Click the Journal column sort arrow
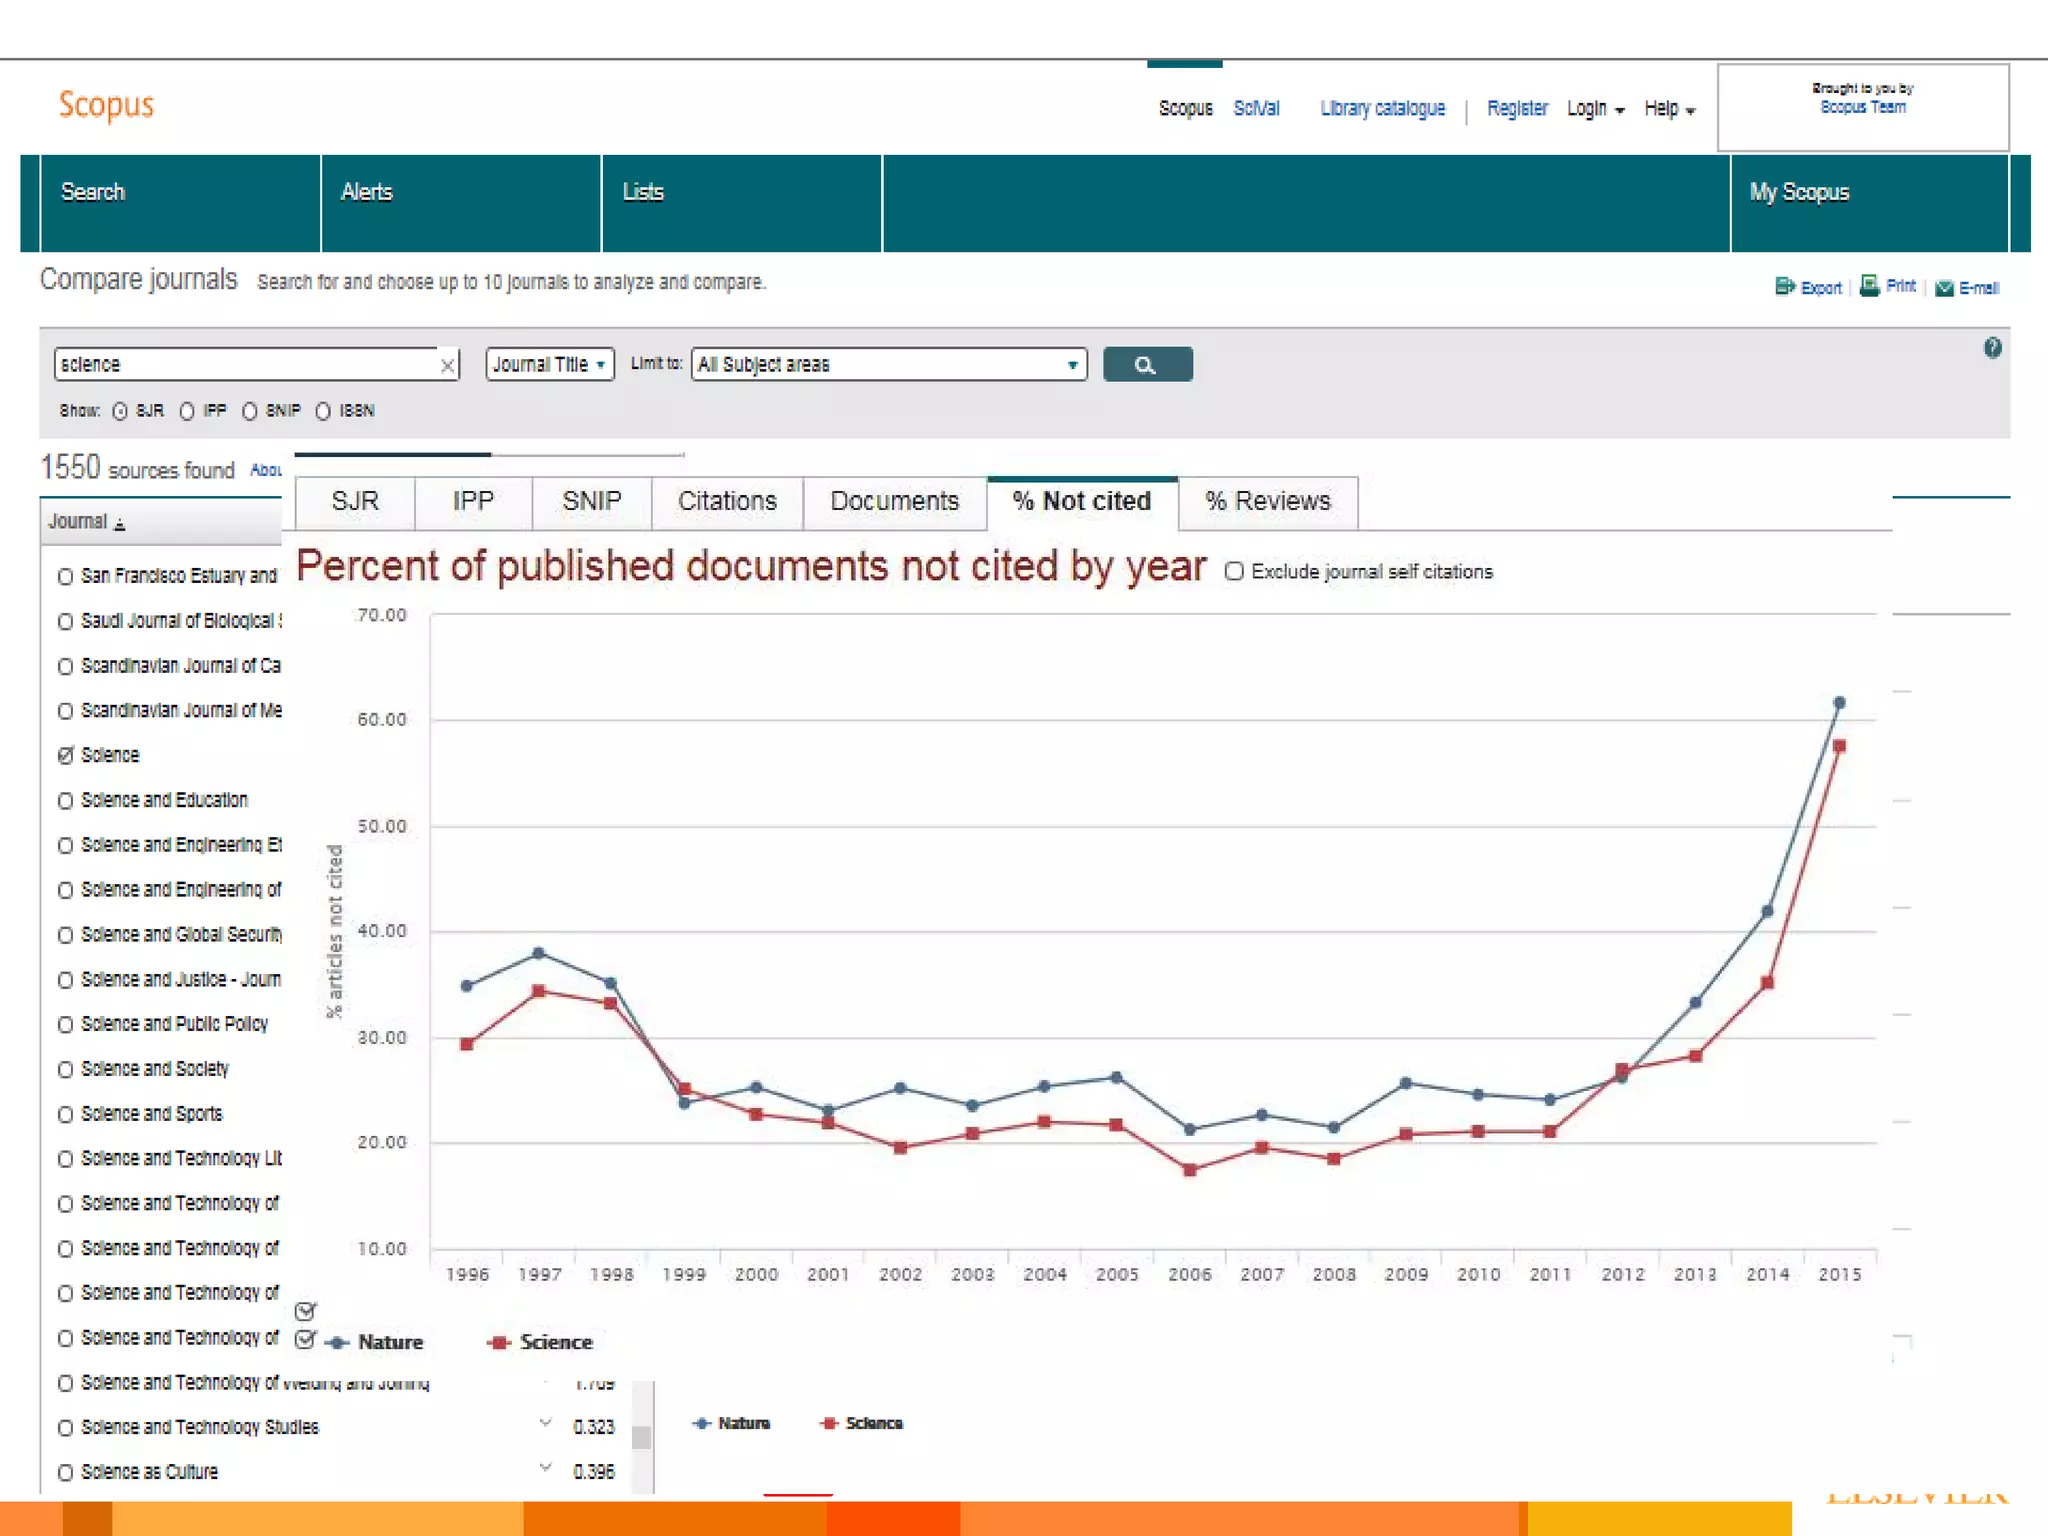Viewport: 2048px width, 1536px height. 120,523
